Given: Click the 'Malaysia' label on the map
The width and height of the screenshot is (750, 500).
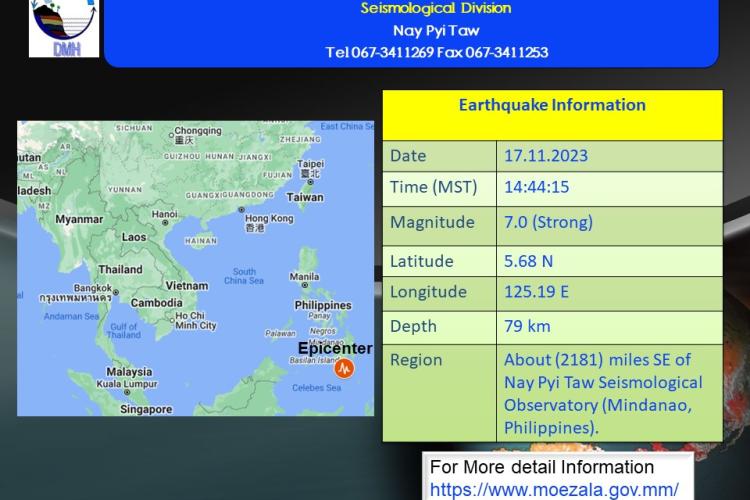Looking at the screenshot, I should coord(129,372).
